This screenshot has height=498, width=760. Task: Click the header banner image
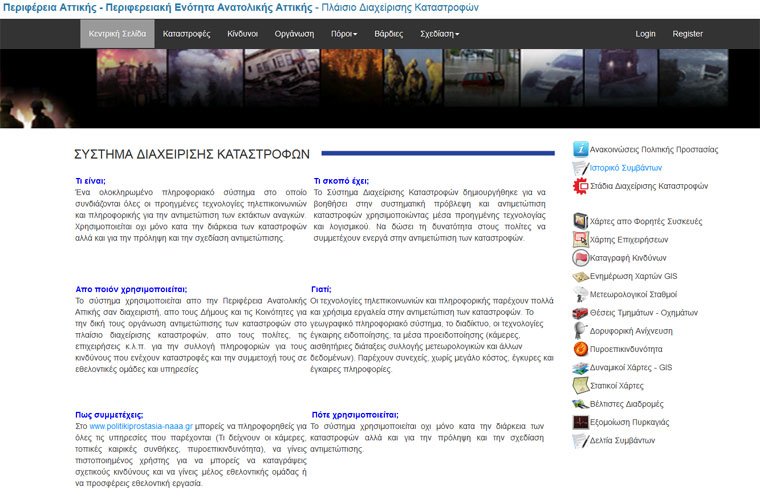click(x=380, y=88)
